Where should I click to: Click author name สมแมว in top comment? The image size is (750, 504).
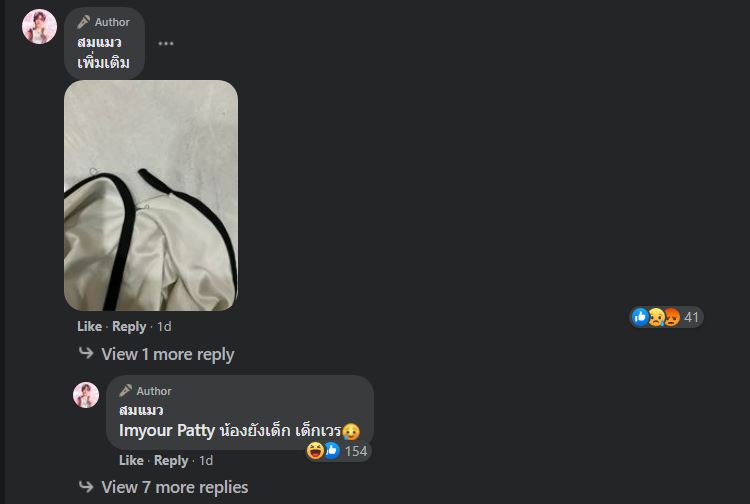point(99,43)
